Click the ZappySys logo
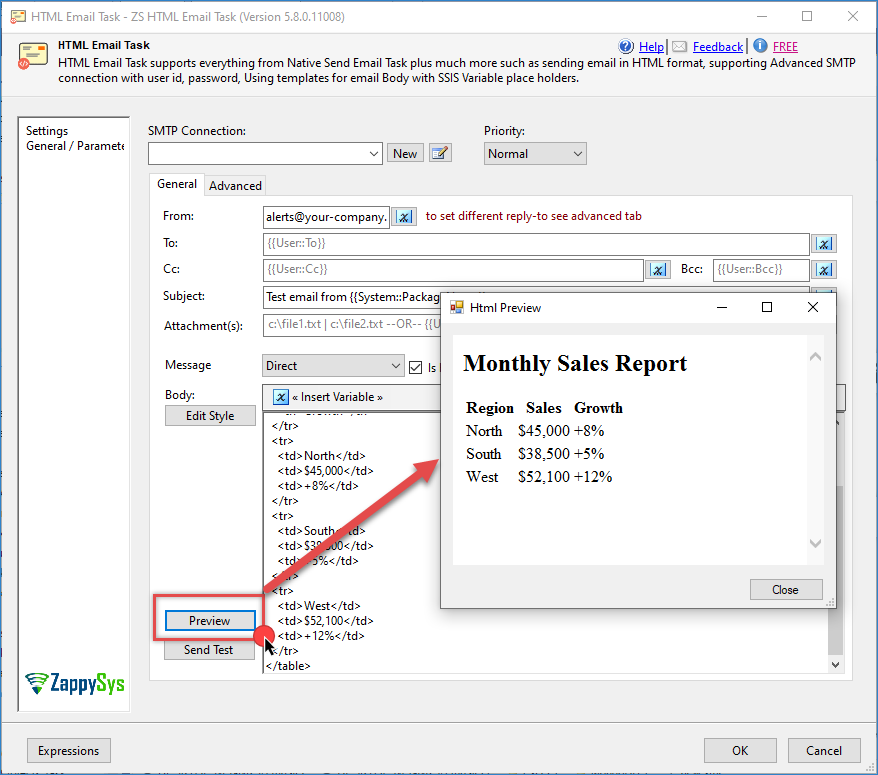The height and width of the screenshot is (775, 878). coord(73,684)
